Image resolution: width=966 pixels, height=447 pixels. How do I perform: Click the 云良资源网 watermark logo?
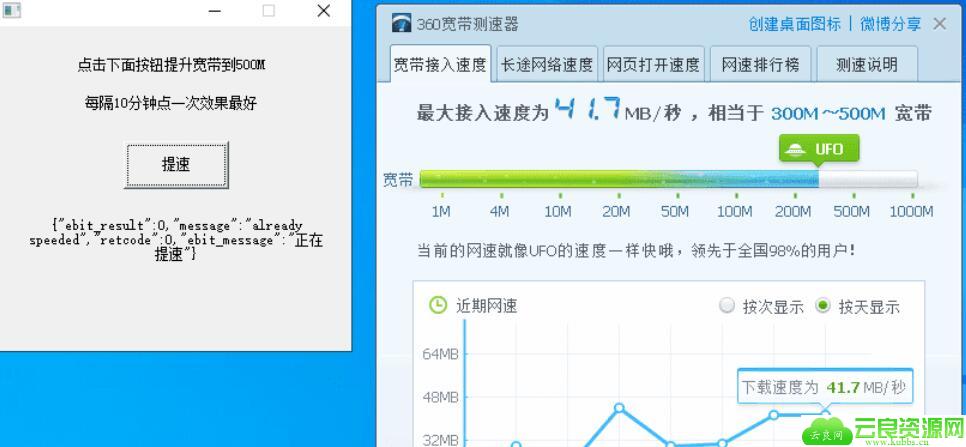pos(880,431)
